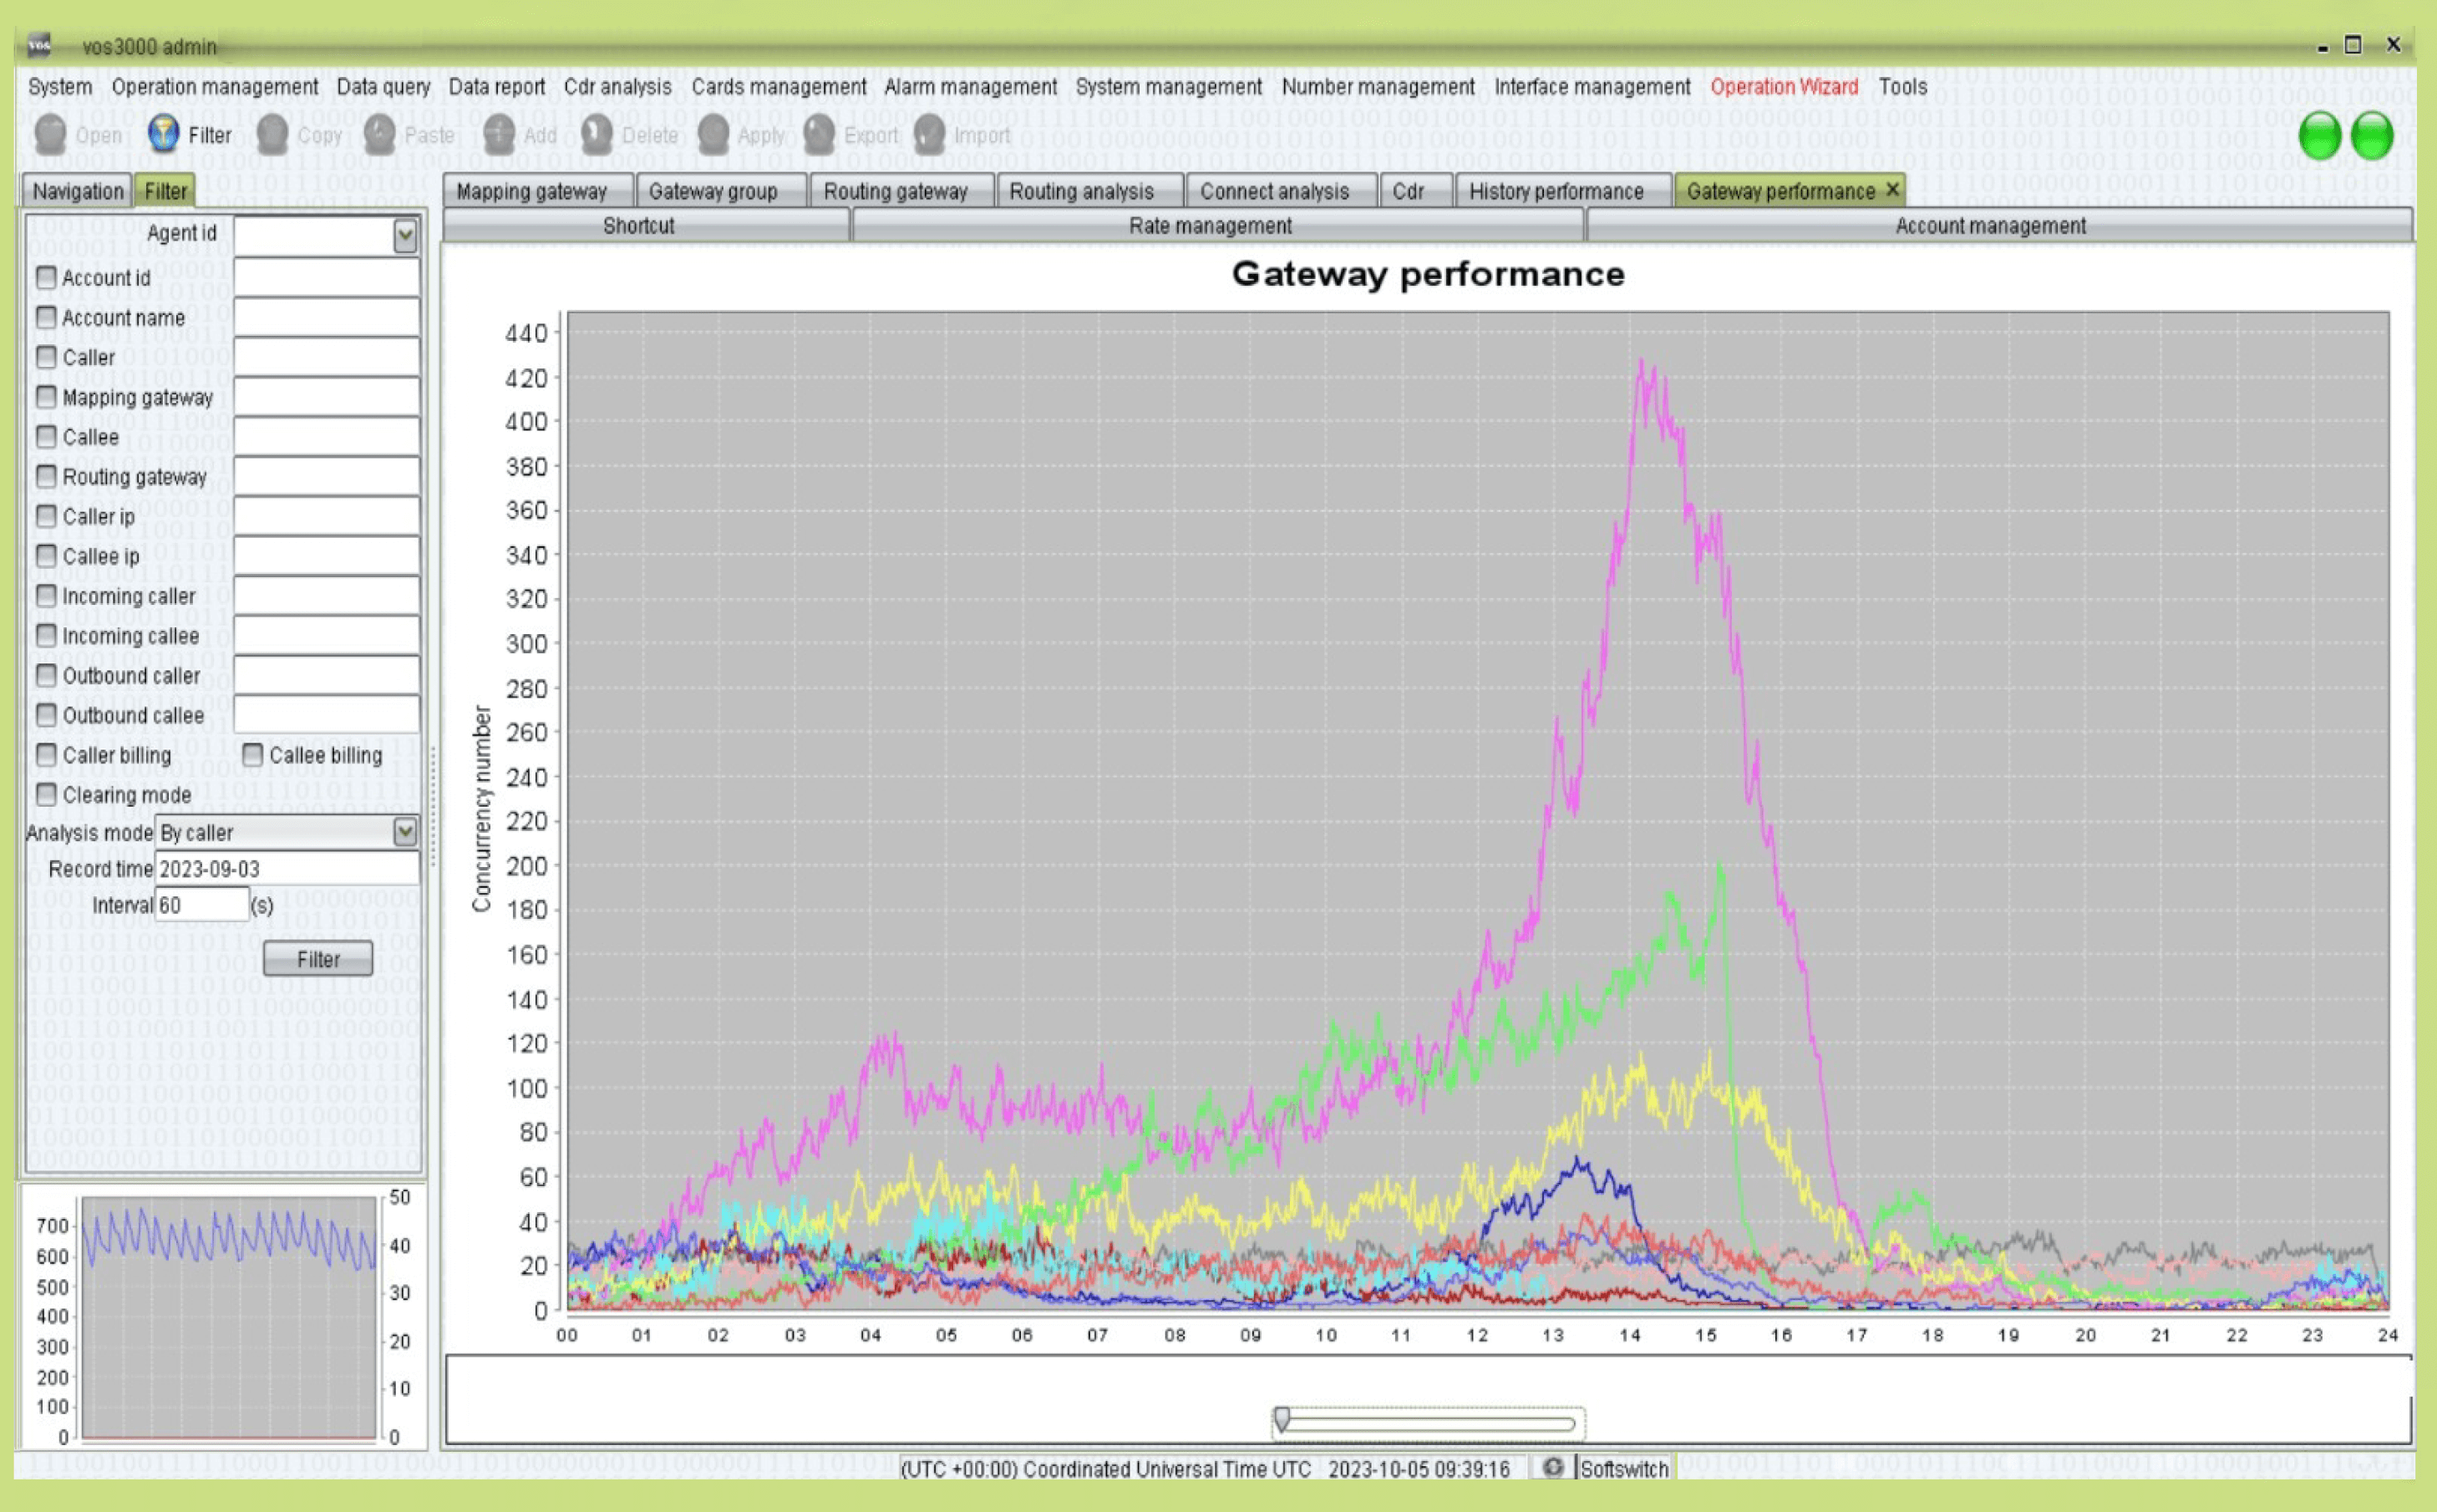Tick the Outbound callee checkbox
2437x1512 pixels.
[x=46, y=715]
